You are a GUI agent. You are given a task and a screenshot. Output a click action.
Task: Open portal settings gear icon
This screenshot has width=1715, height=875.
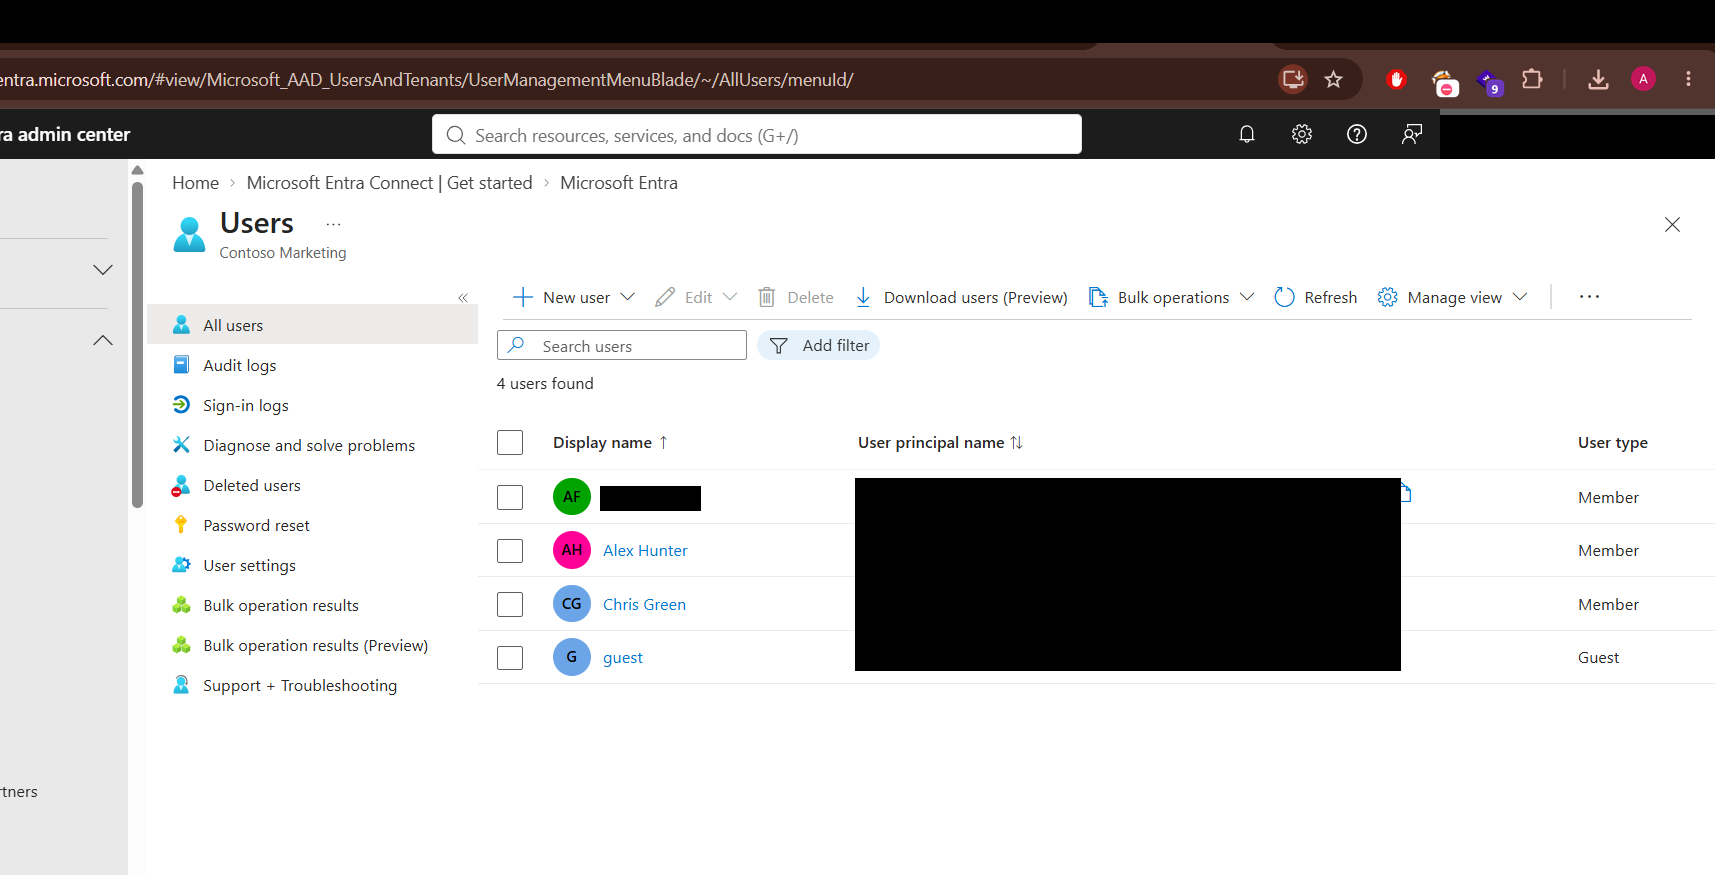point(1302,134)
